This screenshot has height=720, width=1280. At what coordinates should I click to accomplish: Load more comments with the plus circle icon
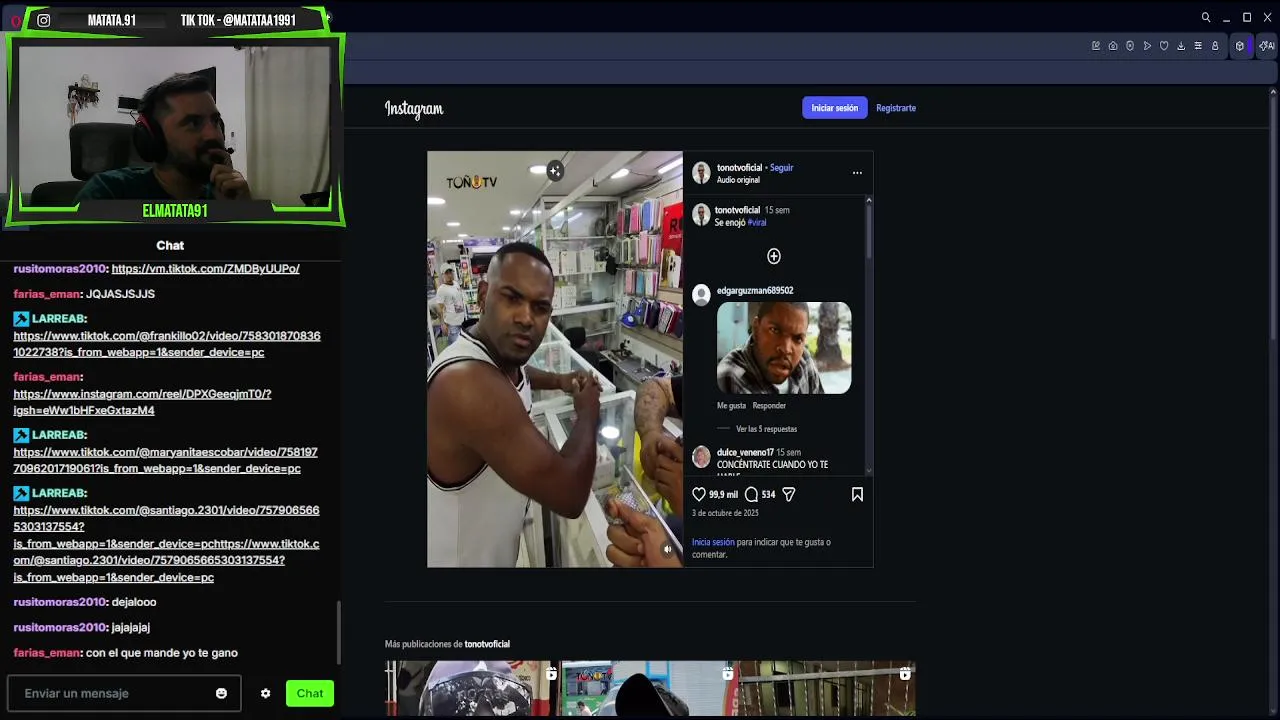[774, 257]
